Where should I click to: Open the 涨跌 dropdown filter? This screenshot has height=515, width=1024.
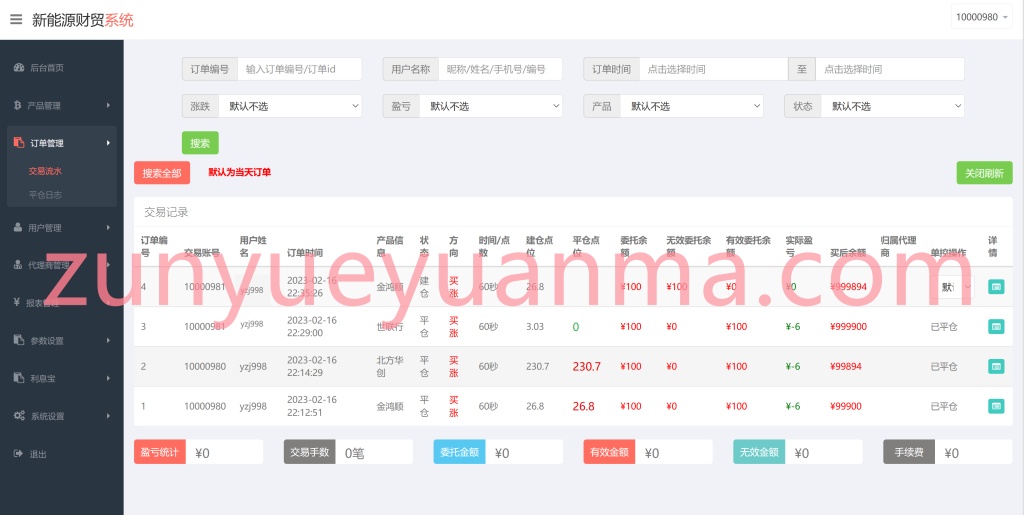(290, 106)
